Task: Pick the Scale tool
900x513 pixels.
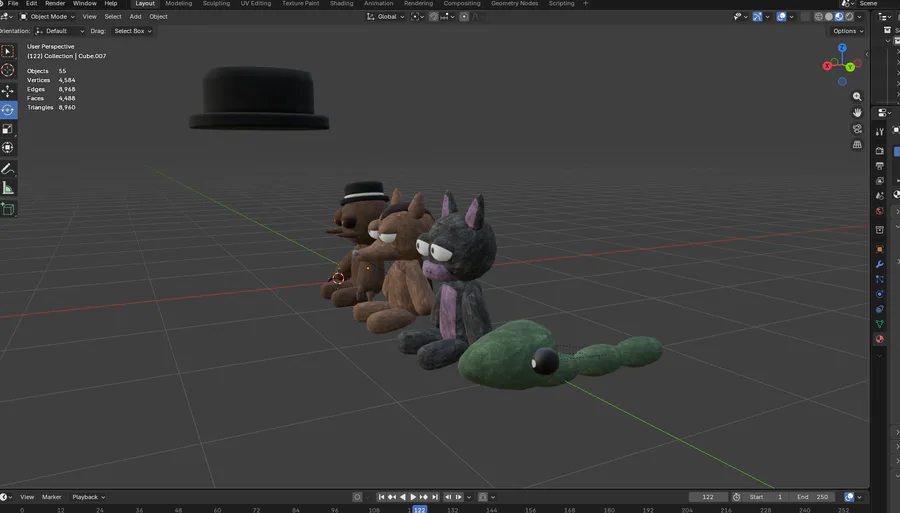Action: [x=8, y=129]
